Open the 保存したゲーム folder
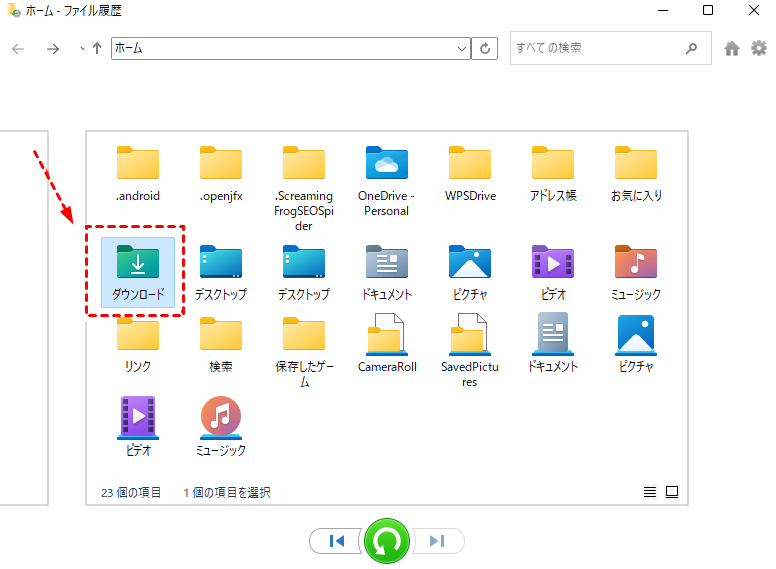 point(304,352)
